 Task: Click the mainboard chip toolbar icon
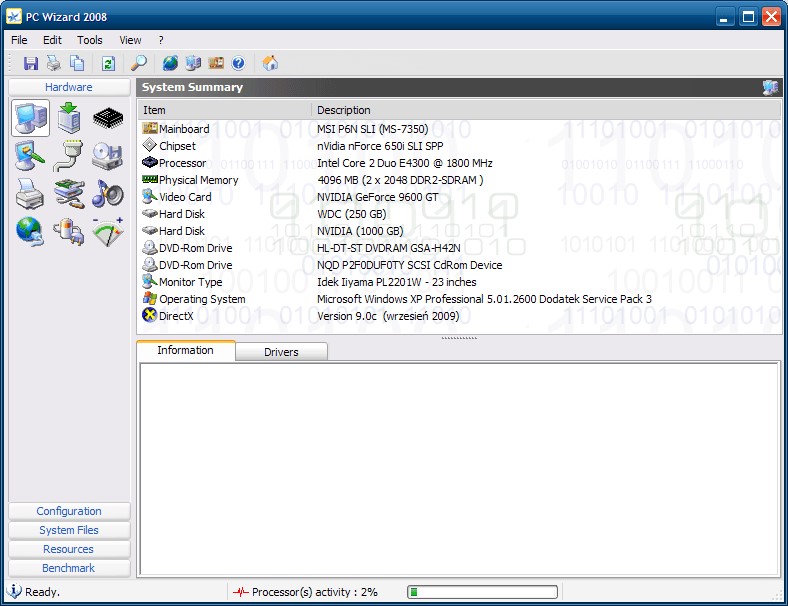click(x=216, y=63)
